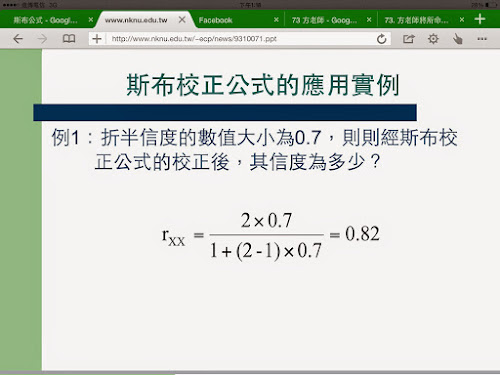Tap the denominator 1+(2-1)×0.7
This screenshot has height=375, width=500.
click(x=266, y=251)
